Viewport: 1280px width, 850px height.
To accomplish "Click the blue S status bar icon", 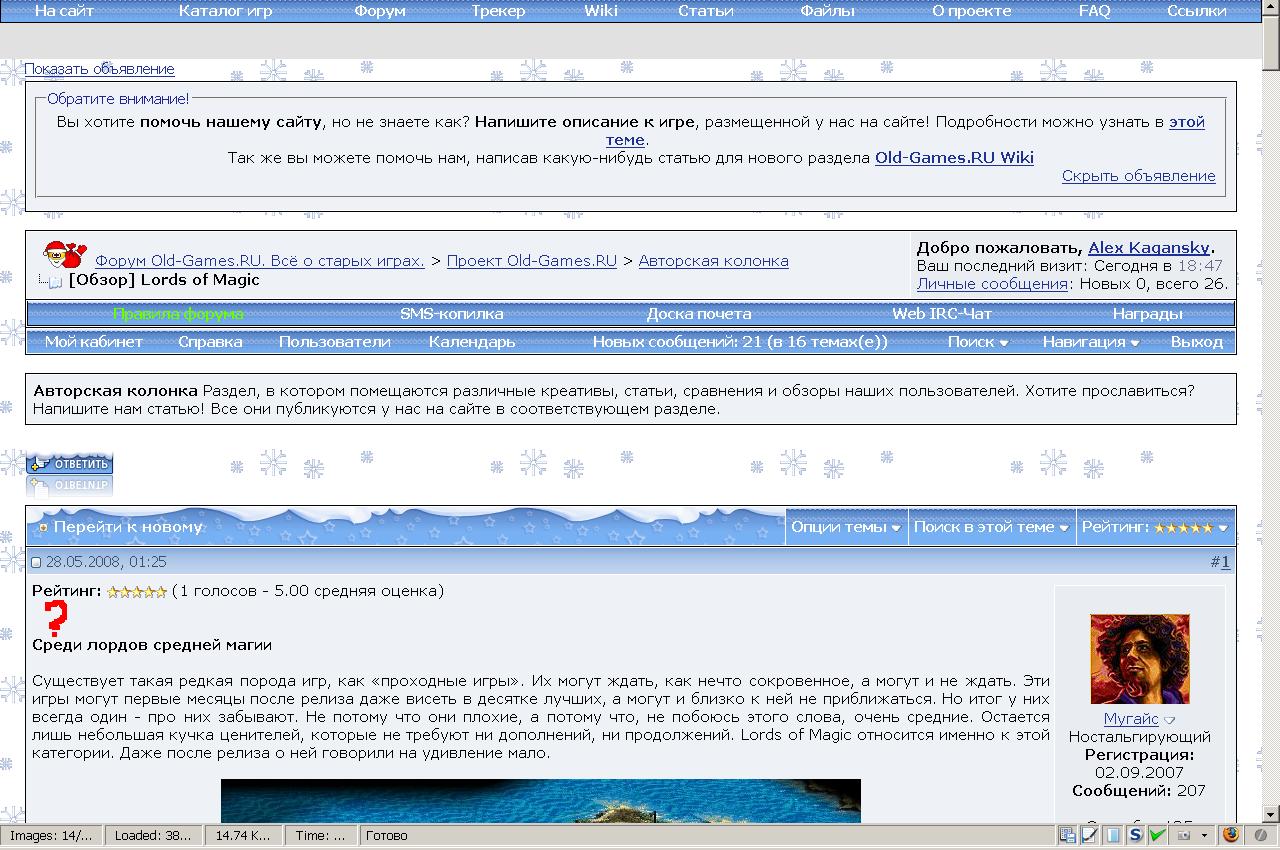I will [1135, 835].
